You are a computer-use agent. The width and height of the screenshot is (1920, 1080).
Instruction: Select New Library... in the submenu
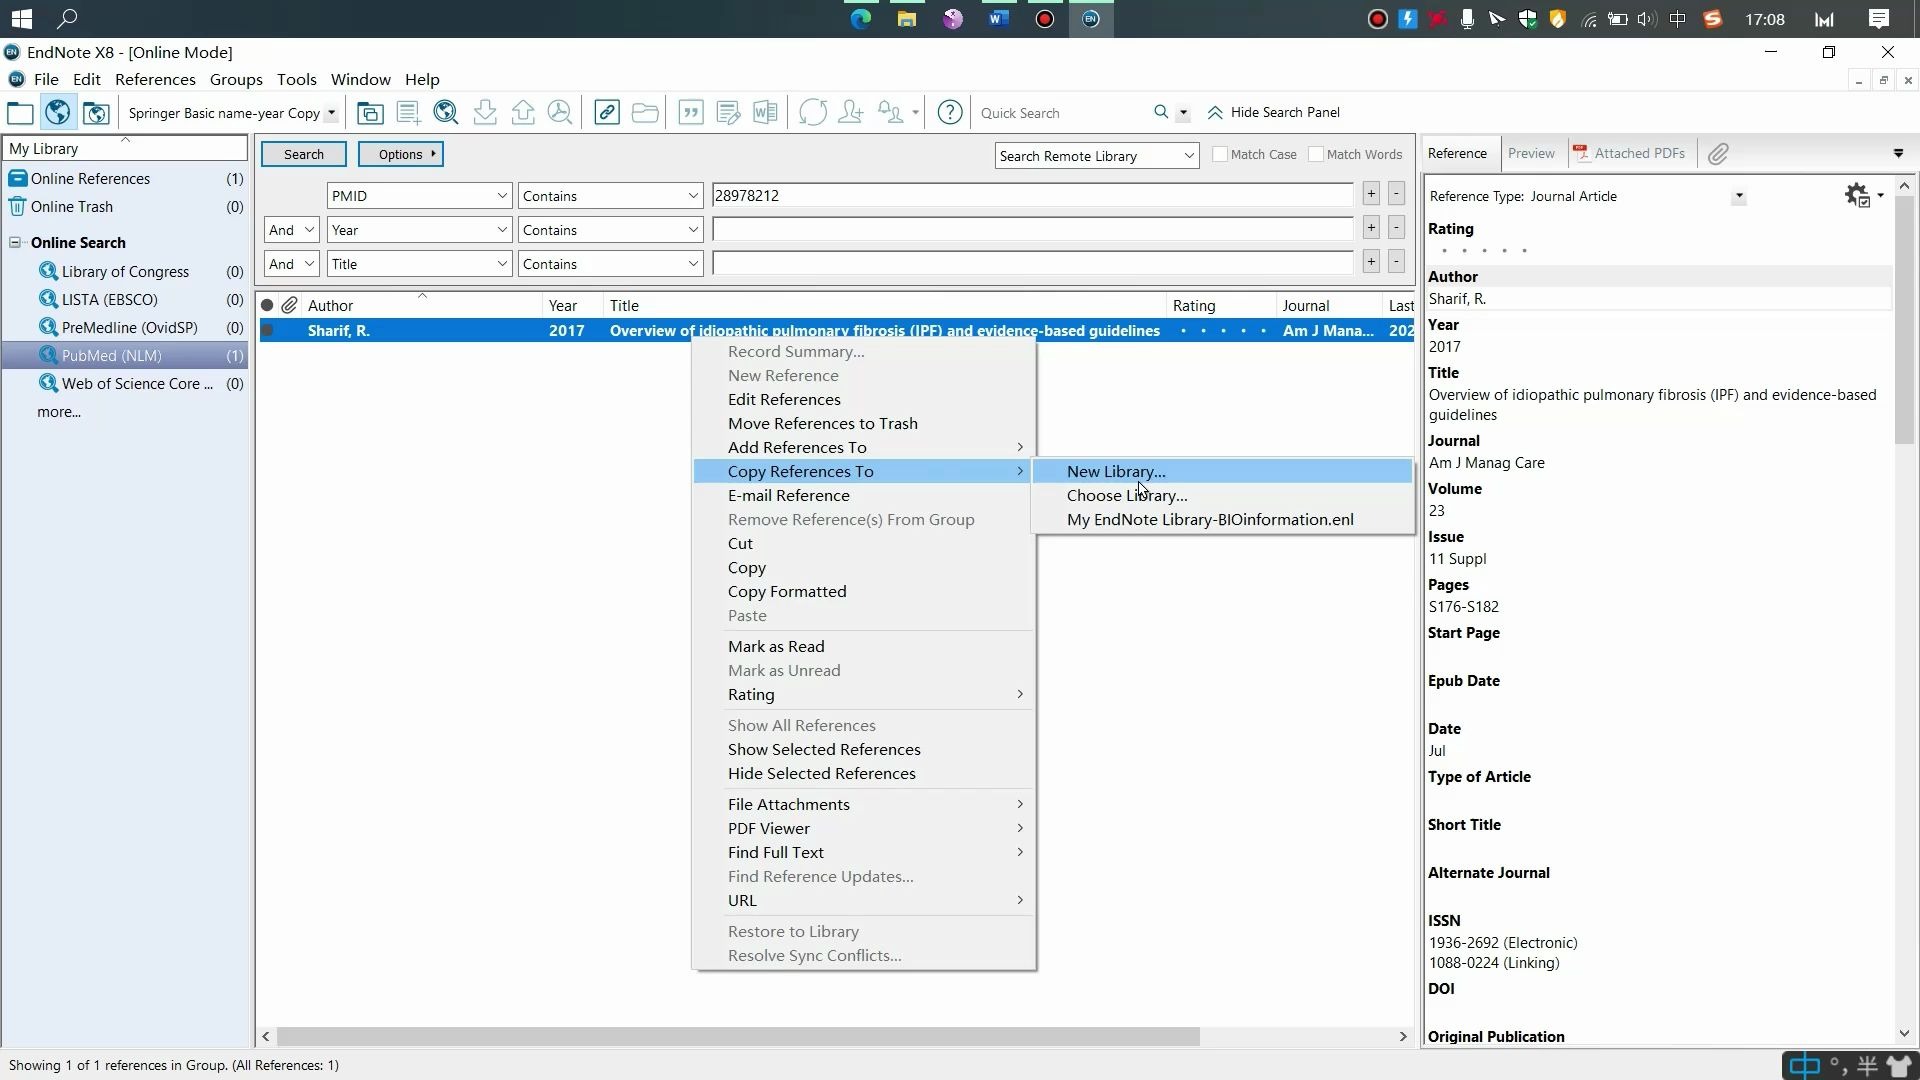(1116, 472)
